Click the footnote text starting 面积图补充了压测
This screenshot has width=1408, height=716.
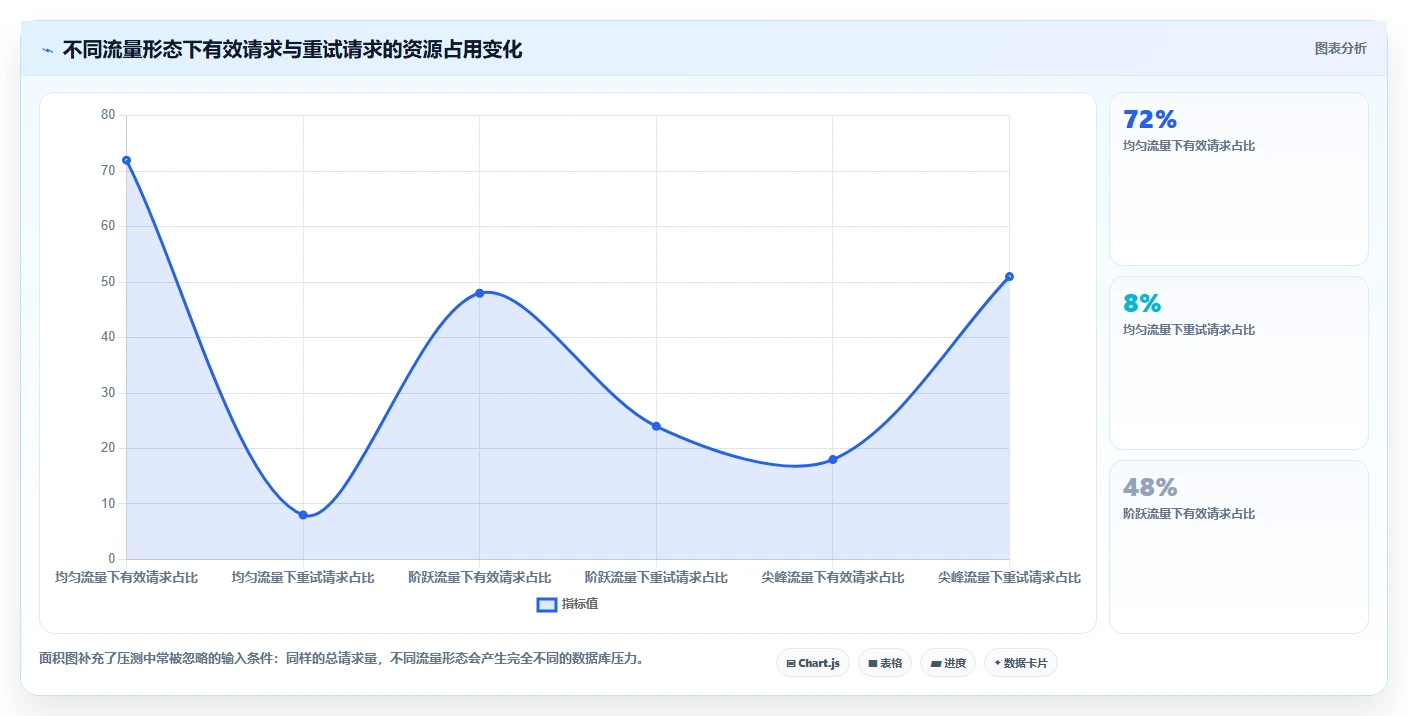click(345, 659)
